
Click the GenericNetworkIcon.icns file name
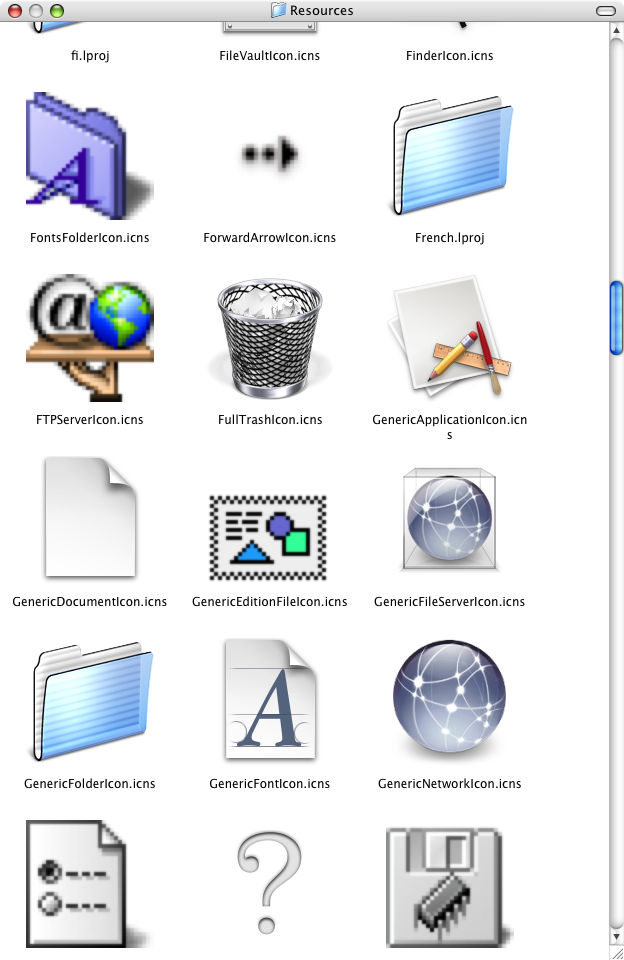449,783
